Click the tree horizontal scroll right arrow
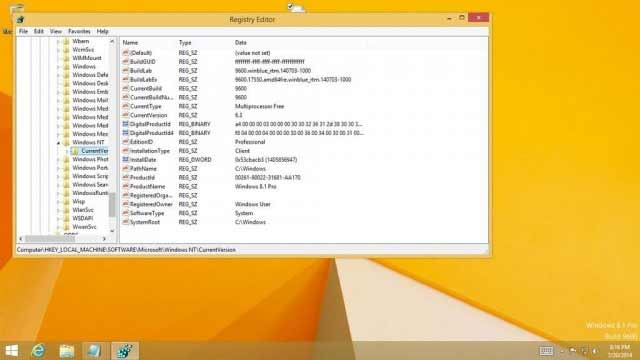 [104, 238]
